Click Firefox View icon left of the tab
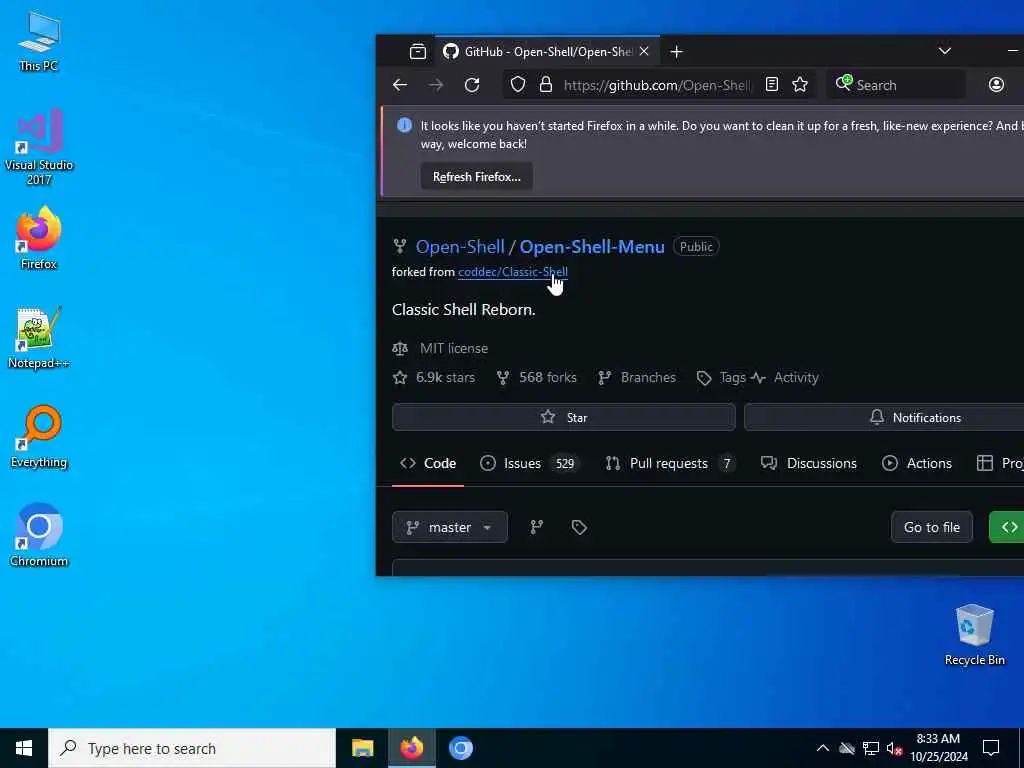The height and width of the screenshot is (768, 1024). point(418,52)
